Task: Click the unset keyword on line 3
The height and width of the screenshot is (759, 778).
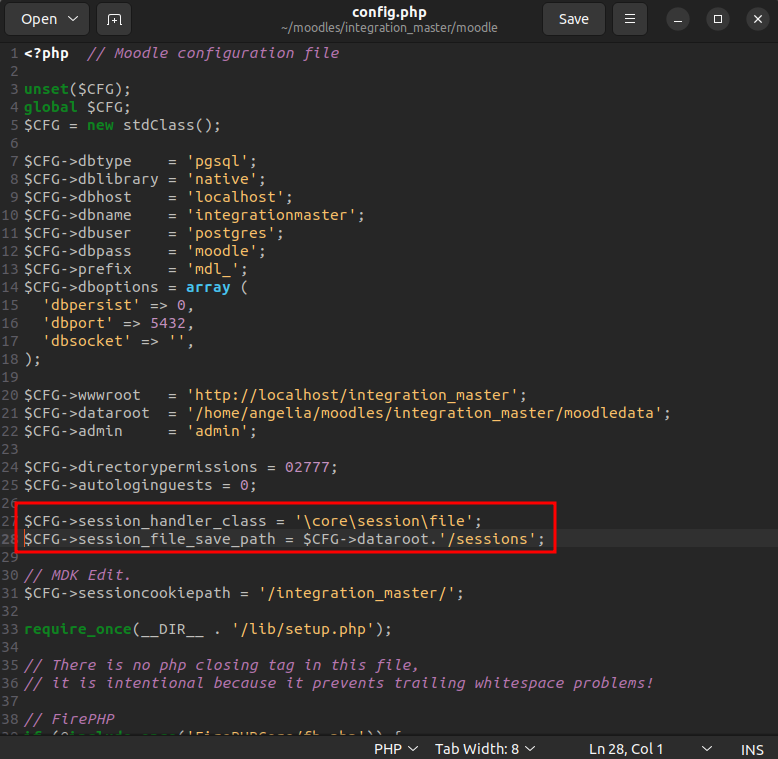Action: tap(47, 89)
